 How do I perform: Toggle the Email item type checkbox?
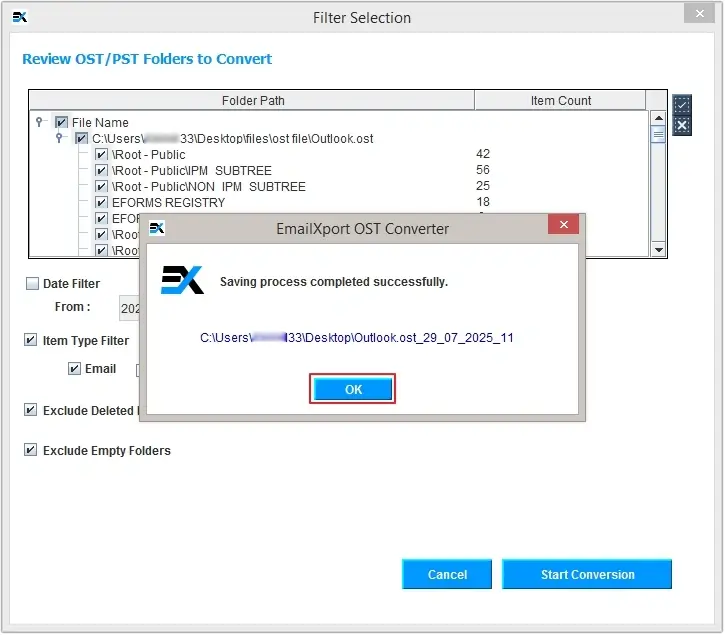point(75,369)
